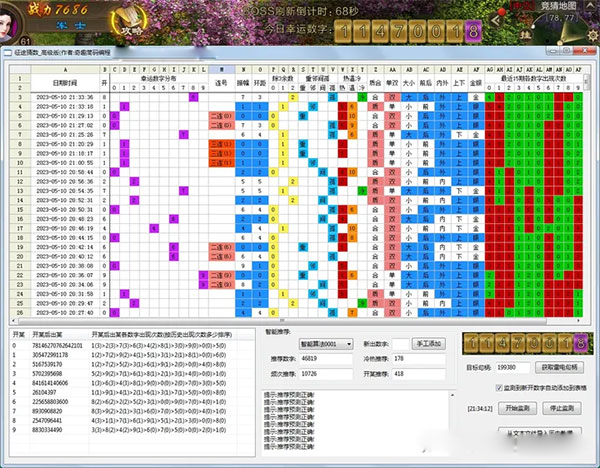
Task: Click the 攻略 strategy guide game icon
Action: point(131,20)
